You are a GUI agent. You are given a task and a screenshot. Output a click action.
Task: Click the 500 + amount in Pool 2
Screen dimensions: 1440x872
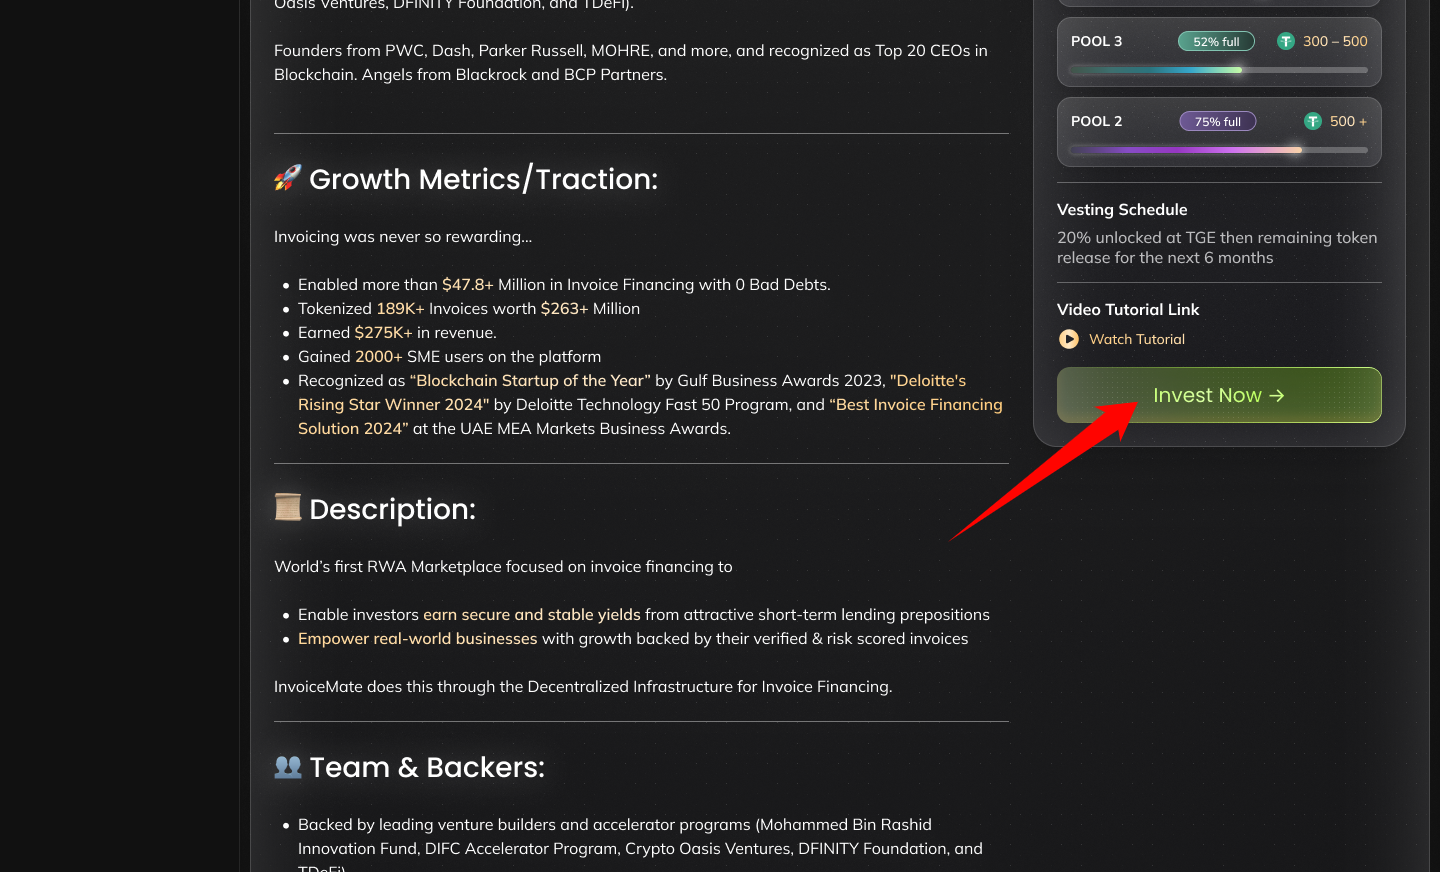click(1348, 121)
